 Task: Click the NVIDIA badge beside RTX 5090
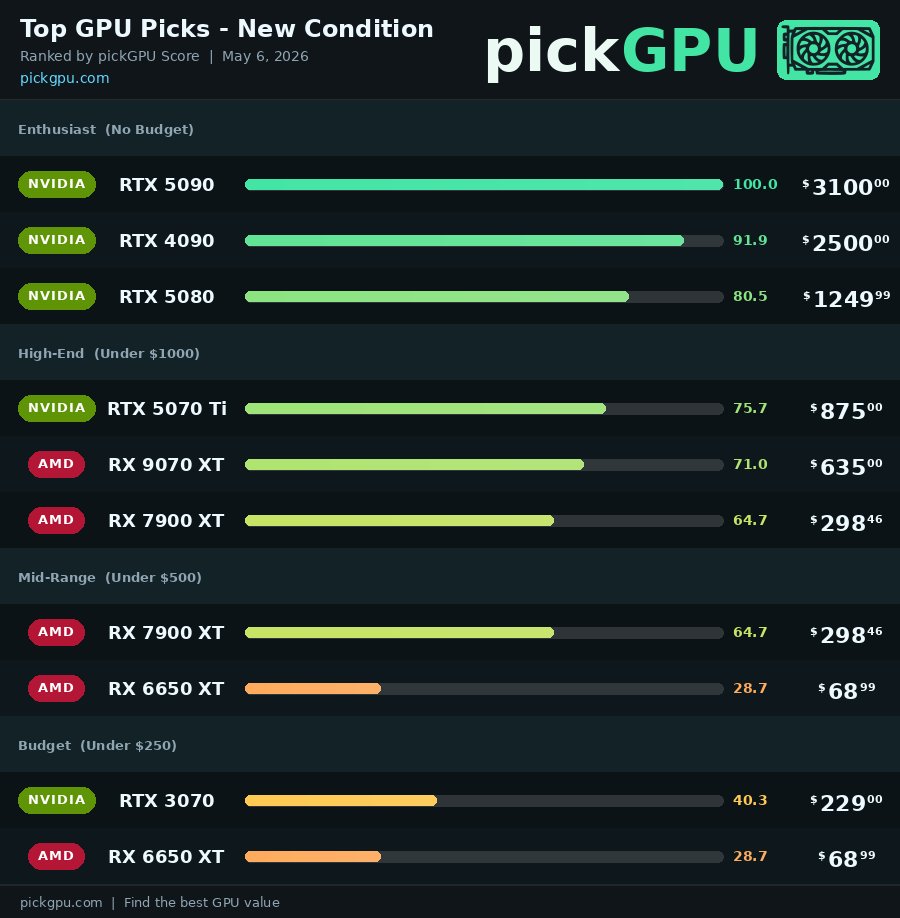pyautogui.click(x=57, y=184)
